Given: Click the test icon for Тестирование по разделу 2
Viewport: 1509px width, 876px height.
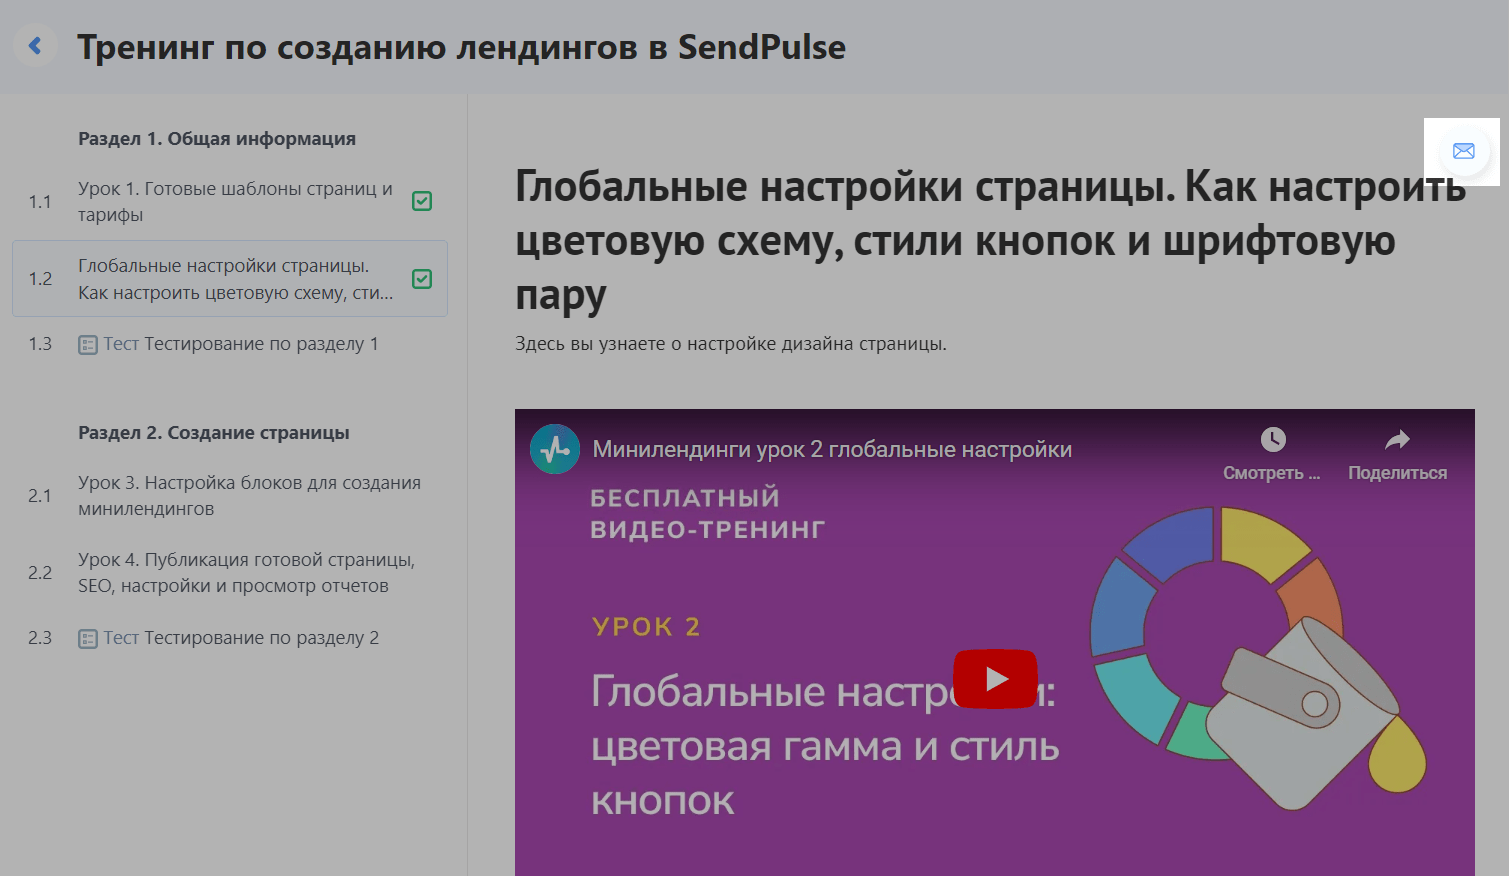Looking at the screenshot, I should click(88, 639).
